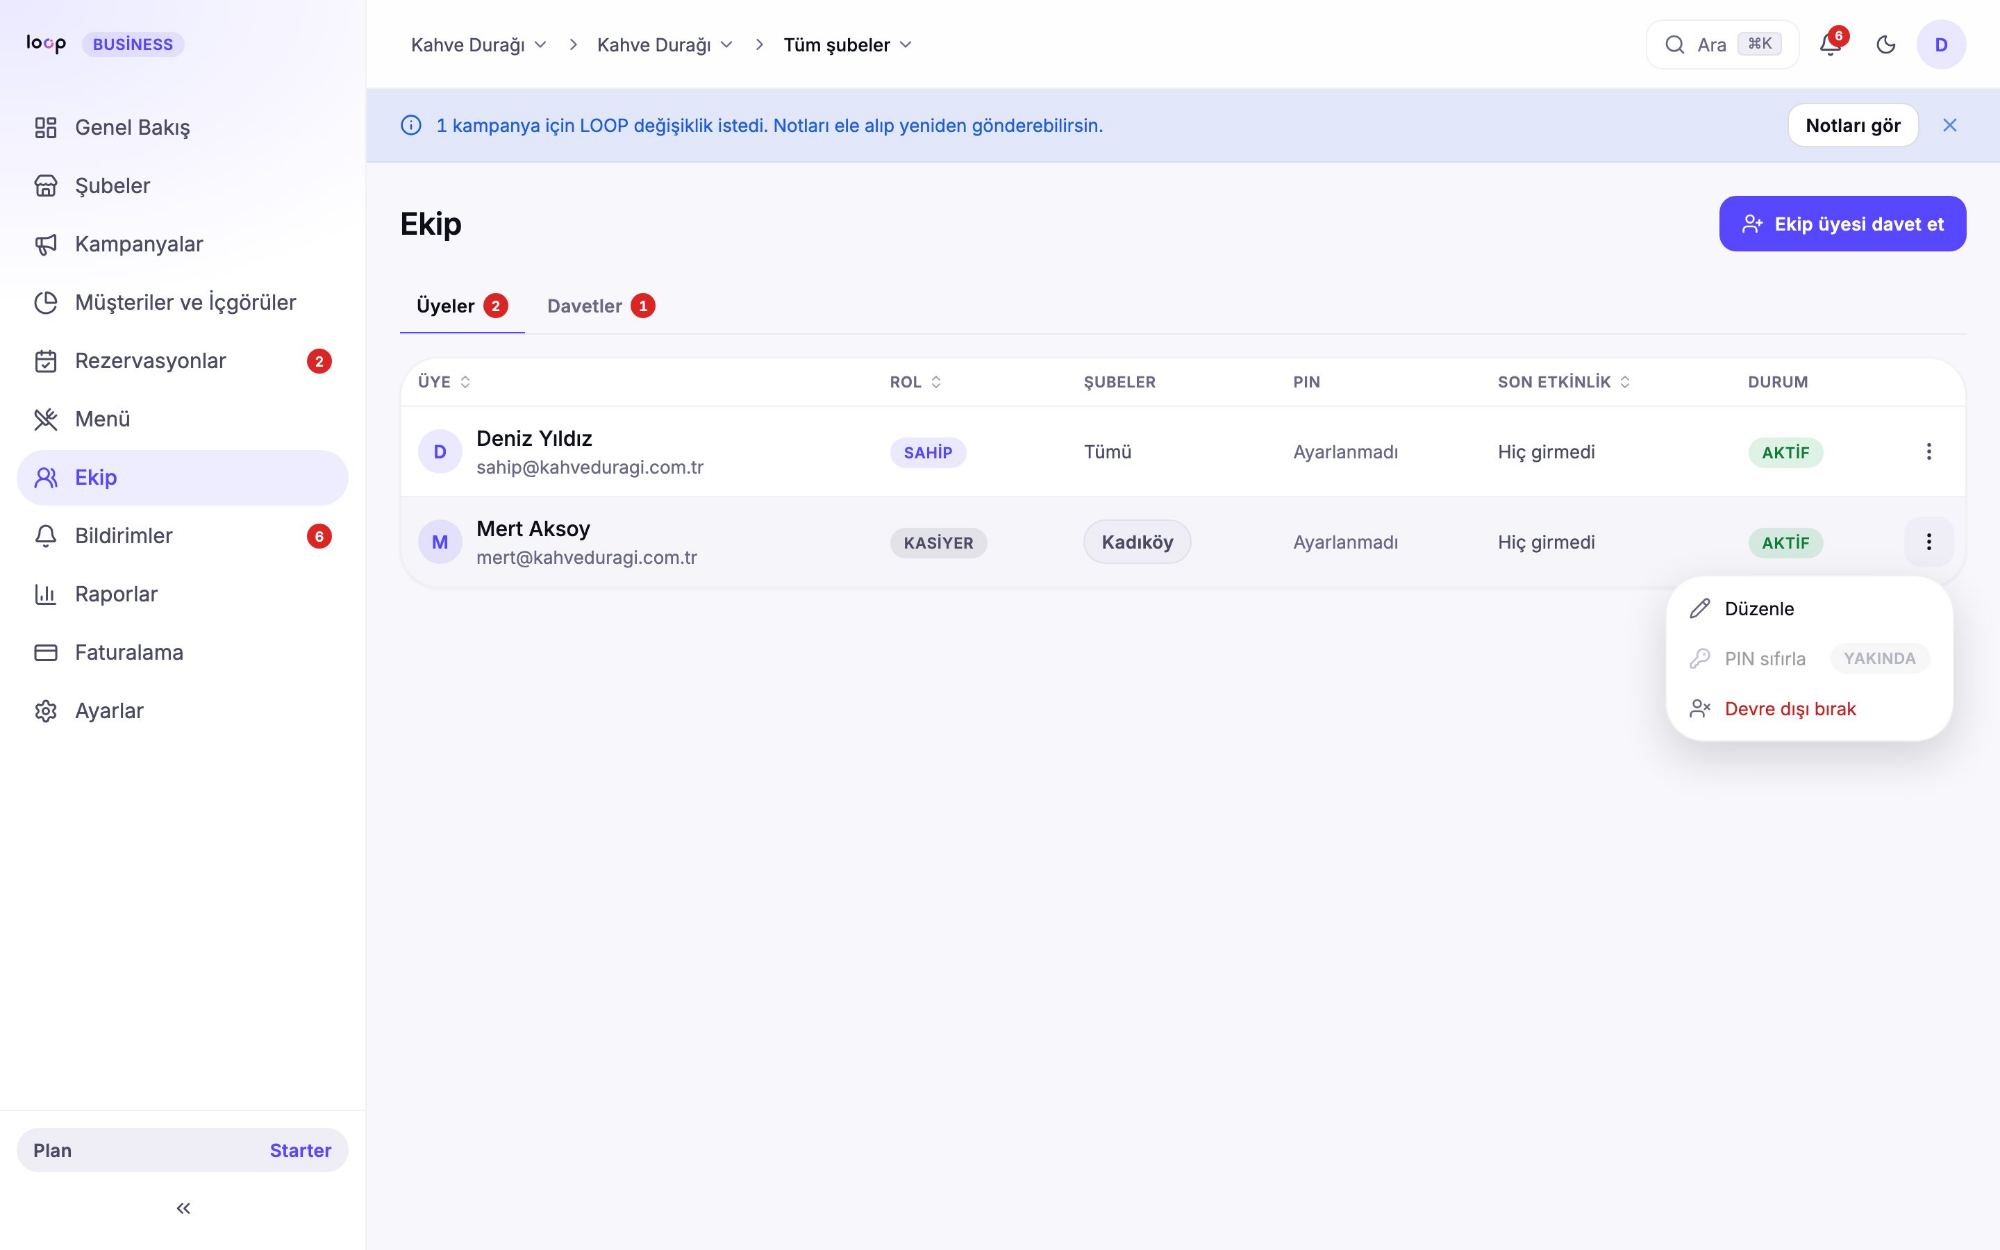Image resolution: width=2000 pixels, height=1250 pixels.
Task: Click the search magnifier icon
Action: 1674,44
